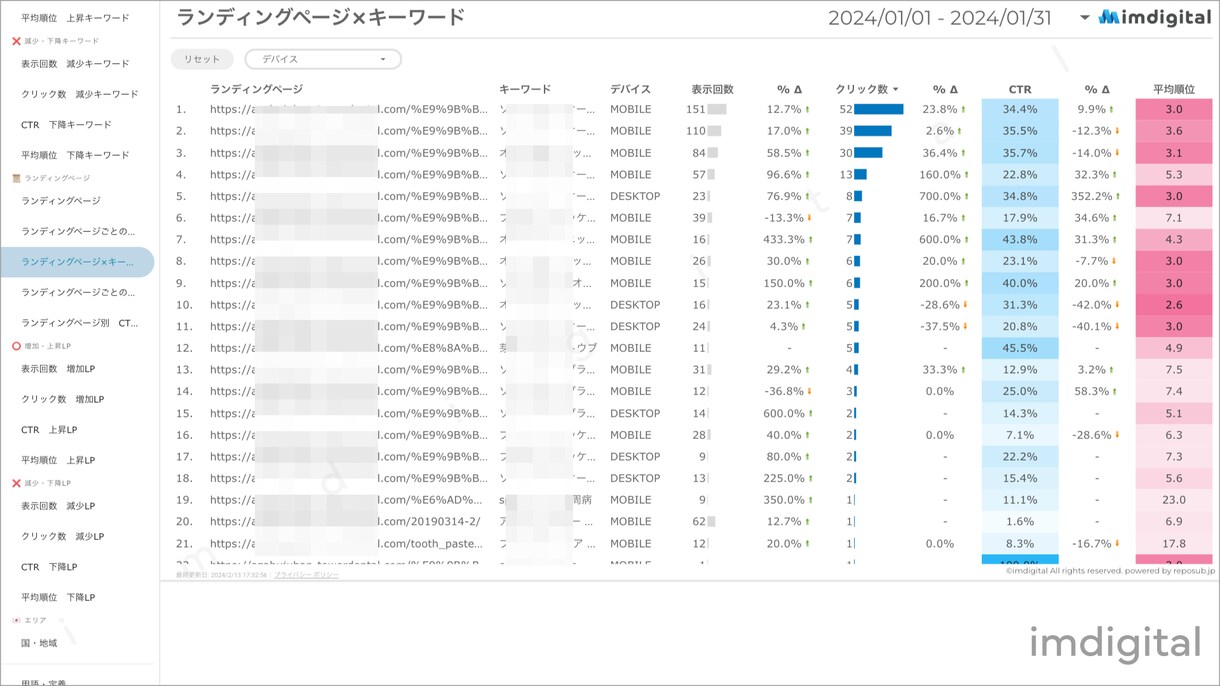Click the ランディングページ section header icon
The height and width of the screenshot is (686, 1220).
[16, 178]
